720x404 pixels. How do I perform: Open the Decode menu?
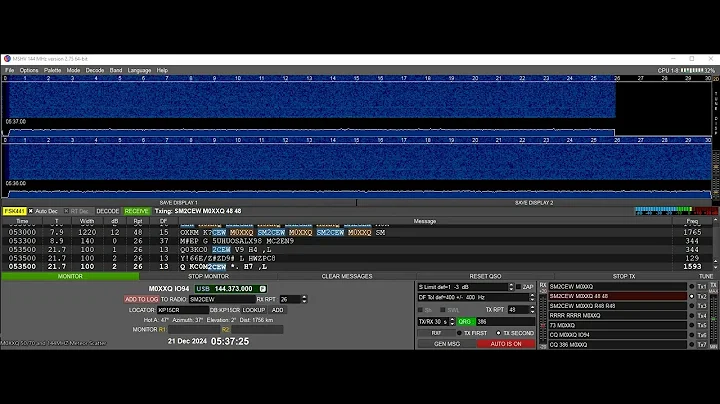[x=95, y=70]
